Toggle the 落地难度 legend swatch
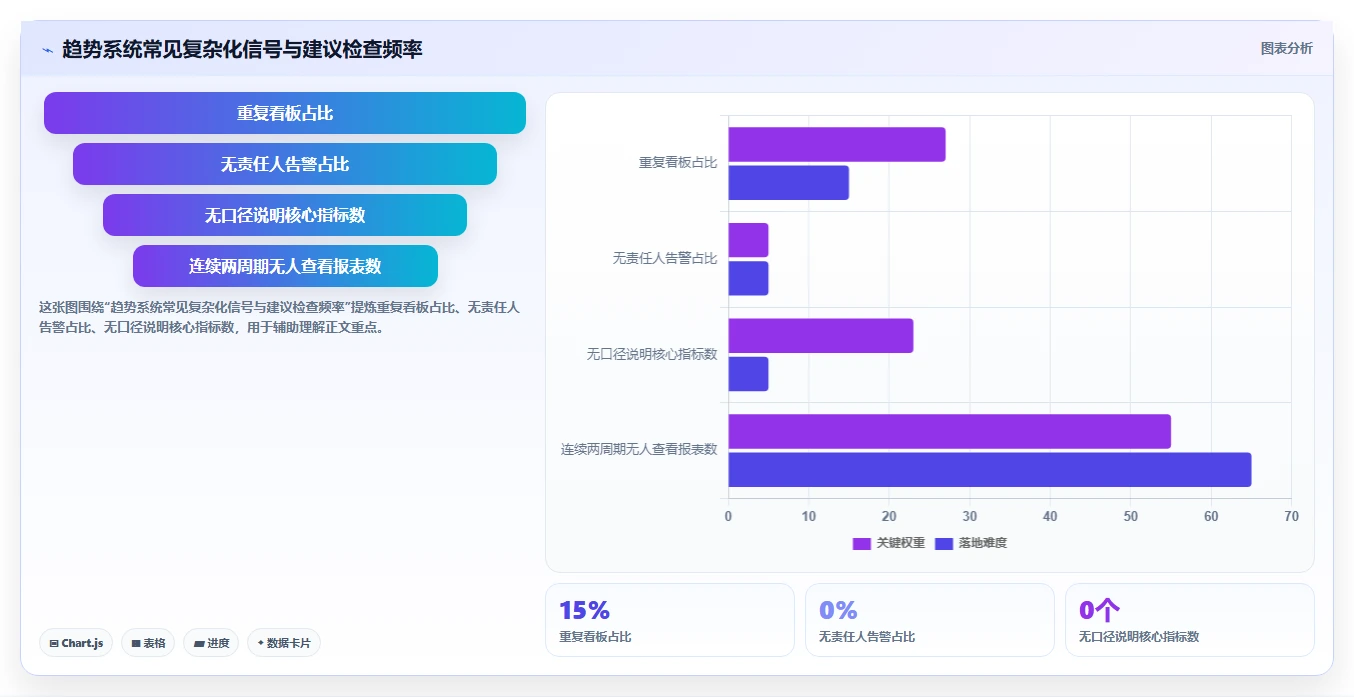The image size is (1354, 697). pos(944,543)
